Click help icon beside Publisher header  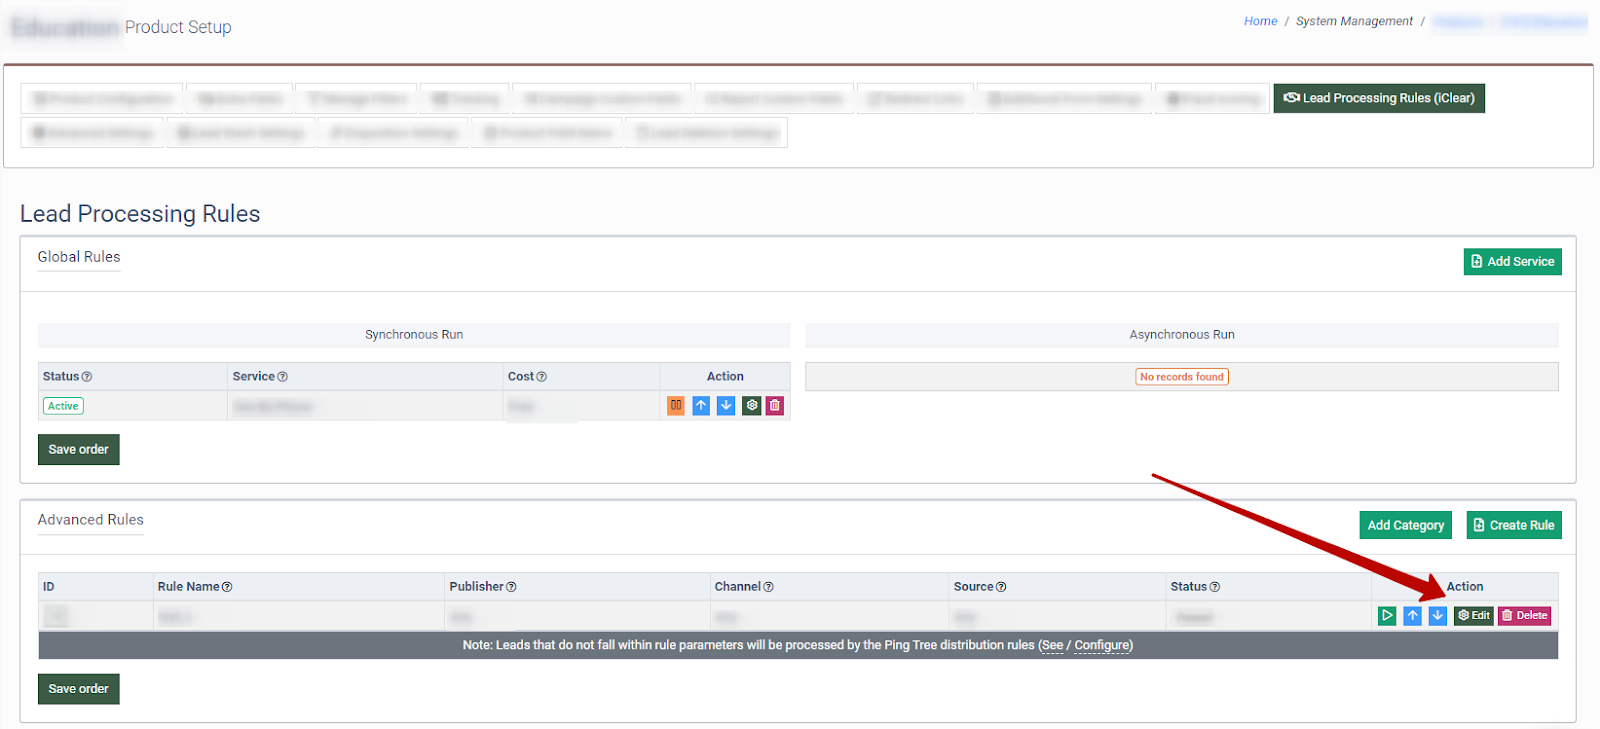(x=511, y=587)
